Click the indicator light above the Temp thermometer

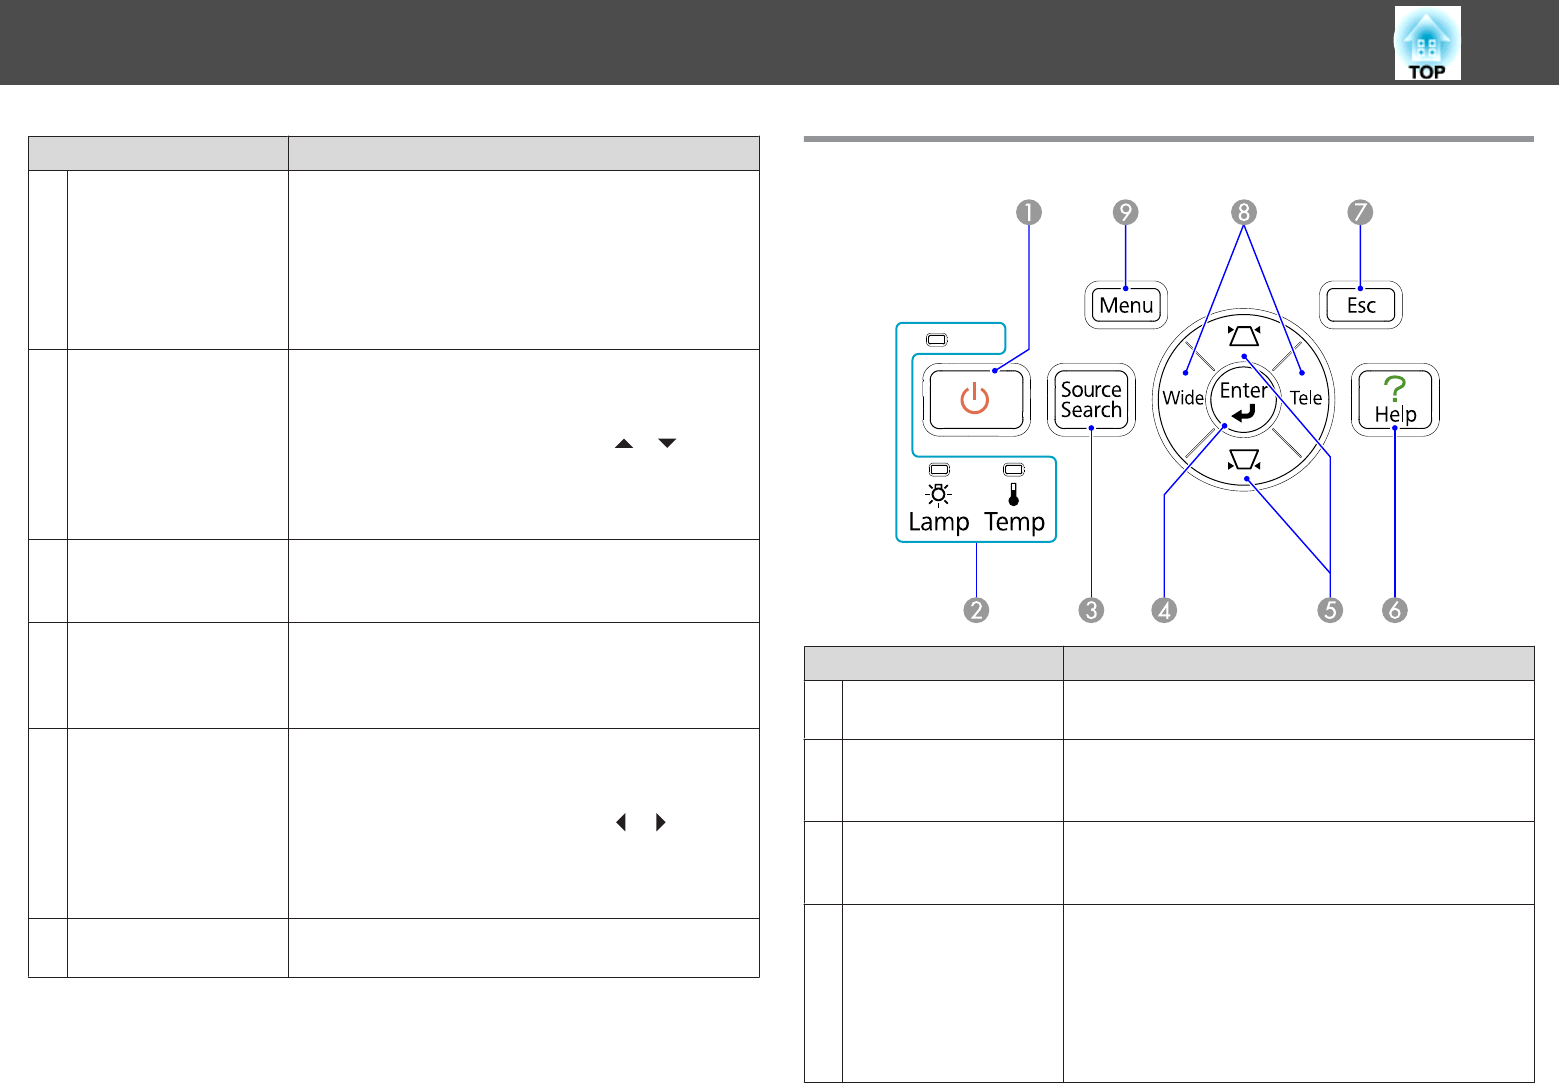[1014, 469]
